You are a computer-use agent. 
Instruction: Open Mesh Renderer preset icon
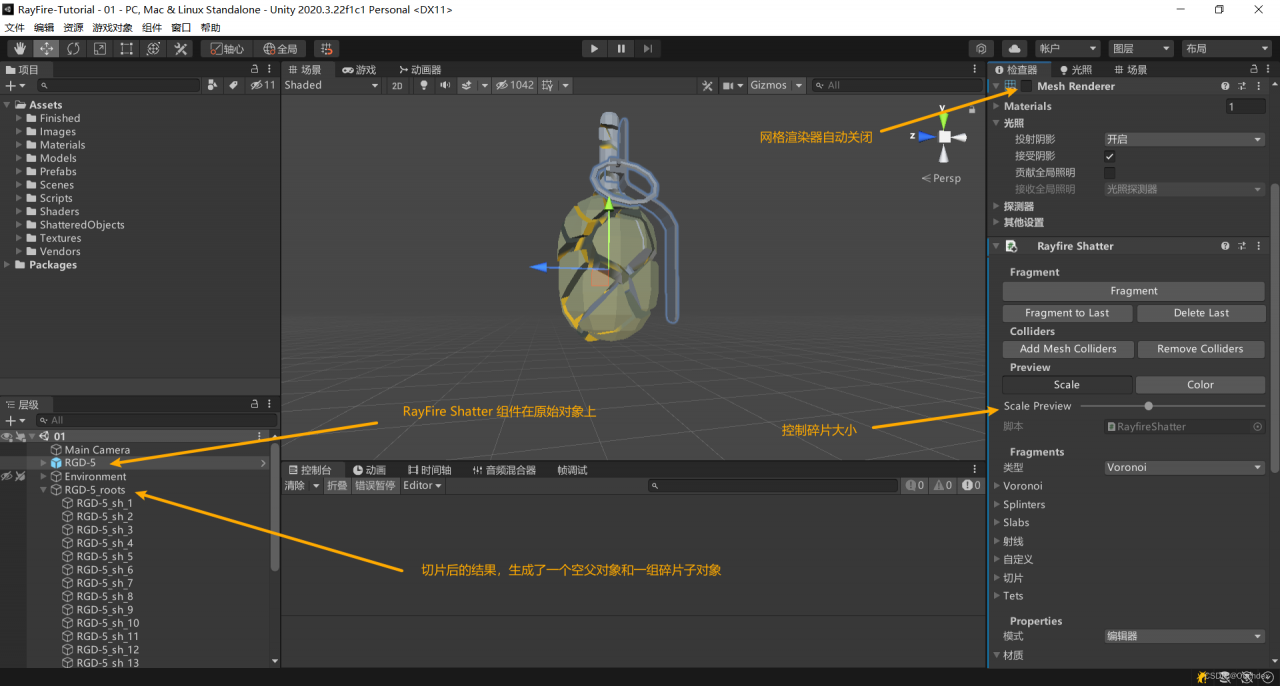tap(1242, 86)
